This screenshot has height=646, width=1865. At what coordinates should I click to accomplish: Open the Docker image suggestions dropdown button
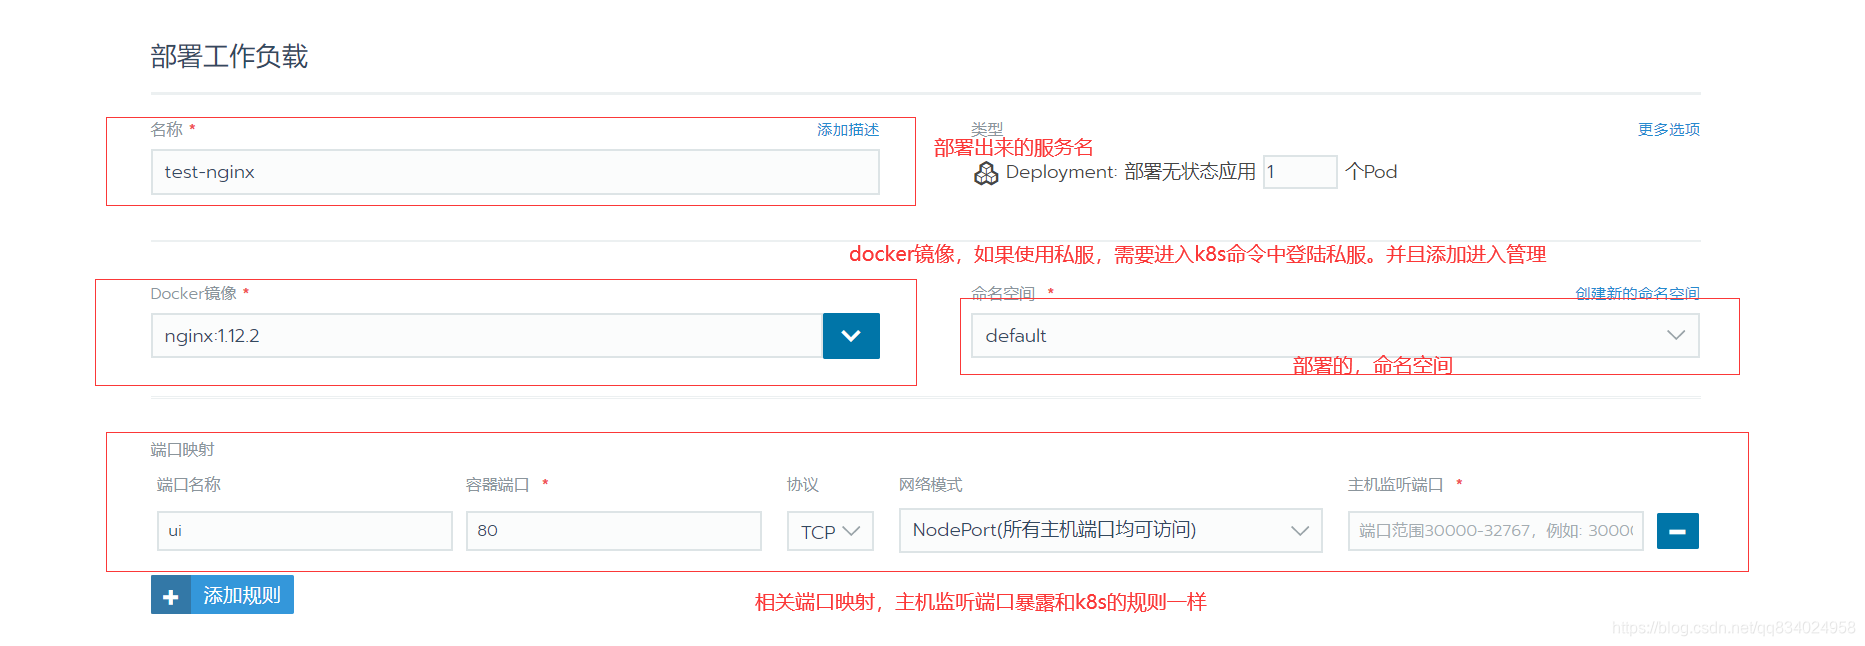[851, 336]
